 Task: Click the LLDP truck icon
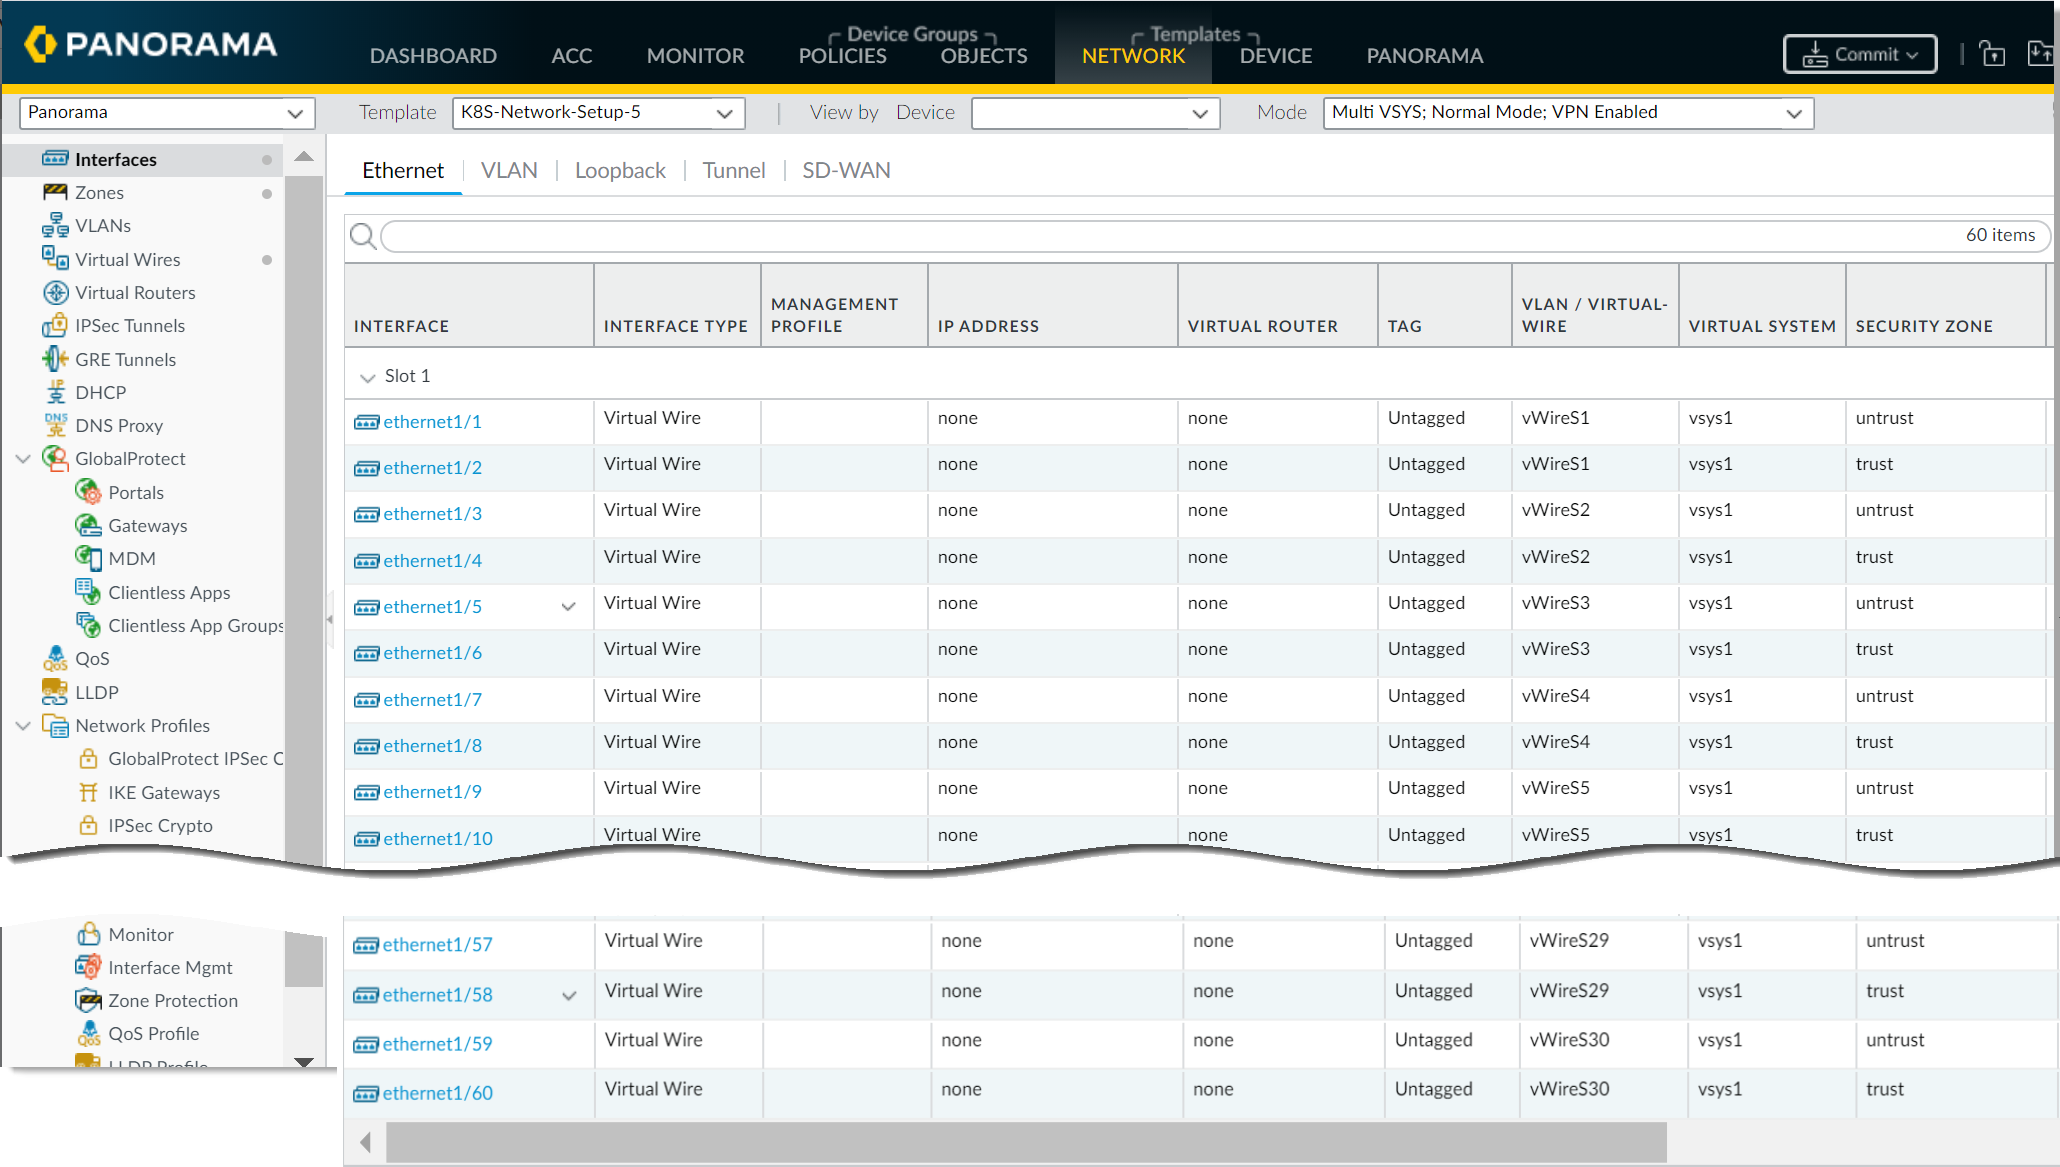point(55,691)
